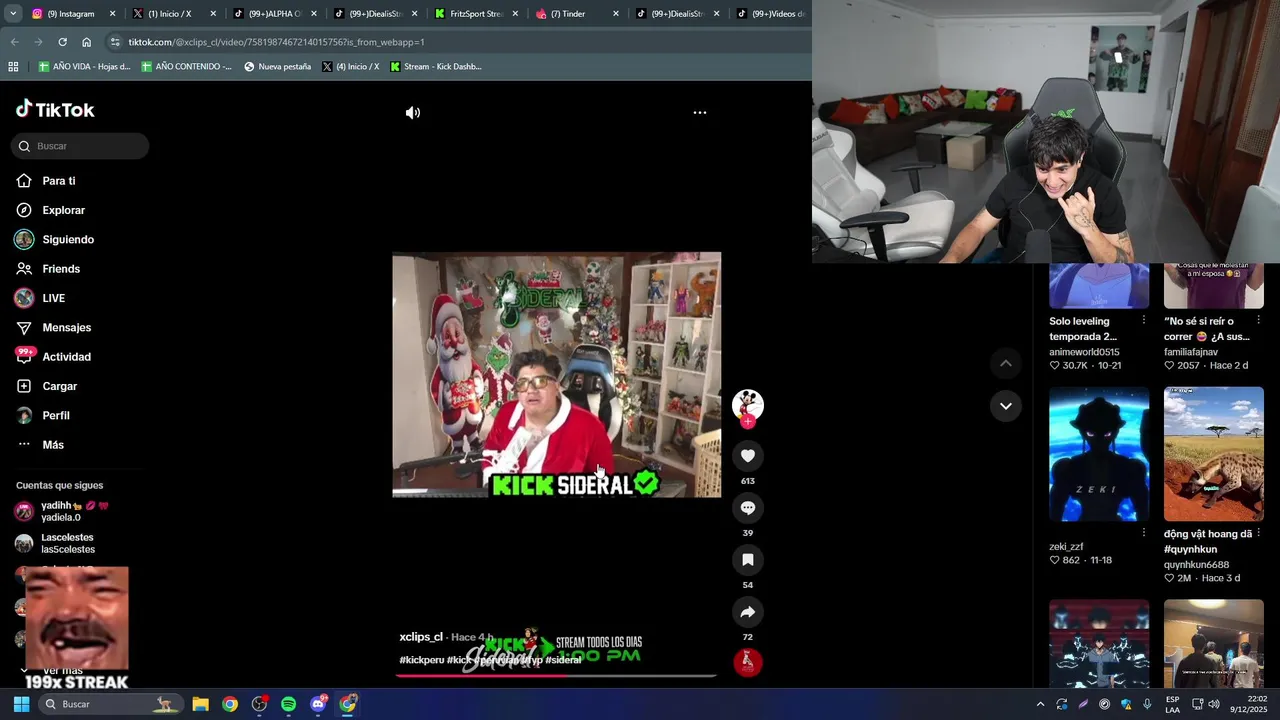Go to TikTok home via logo

coord(55,109)
